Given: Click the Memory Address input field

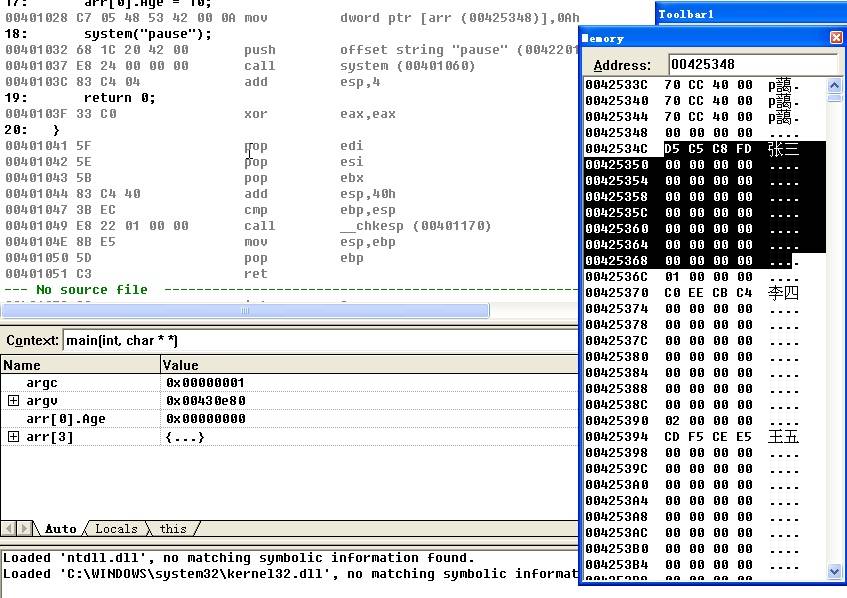Looking at the screenshot, I should coord(750,64).
